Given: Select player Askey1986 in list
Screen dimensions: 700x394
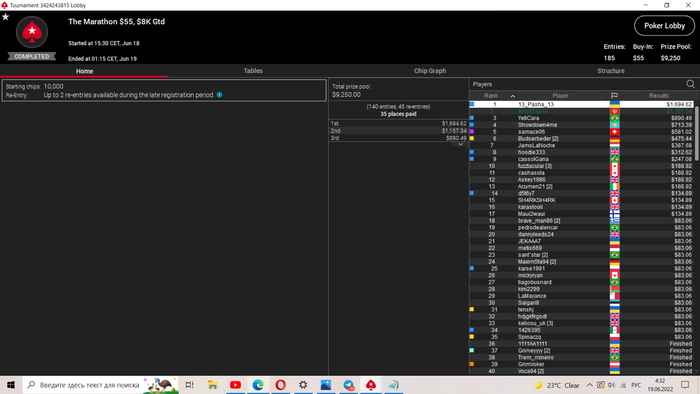Looking at the screenshot, I should coord(581,179).
